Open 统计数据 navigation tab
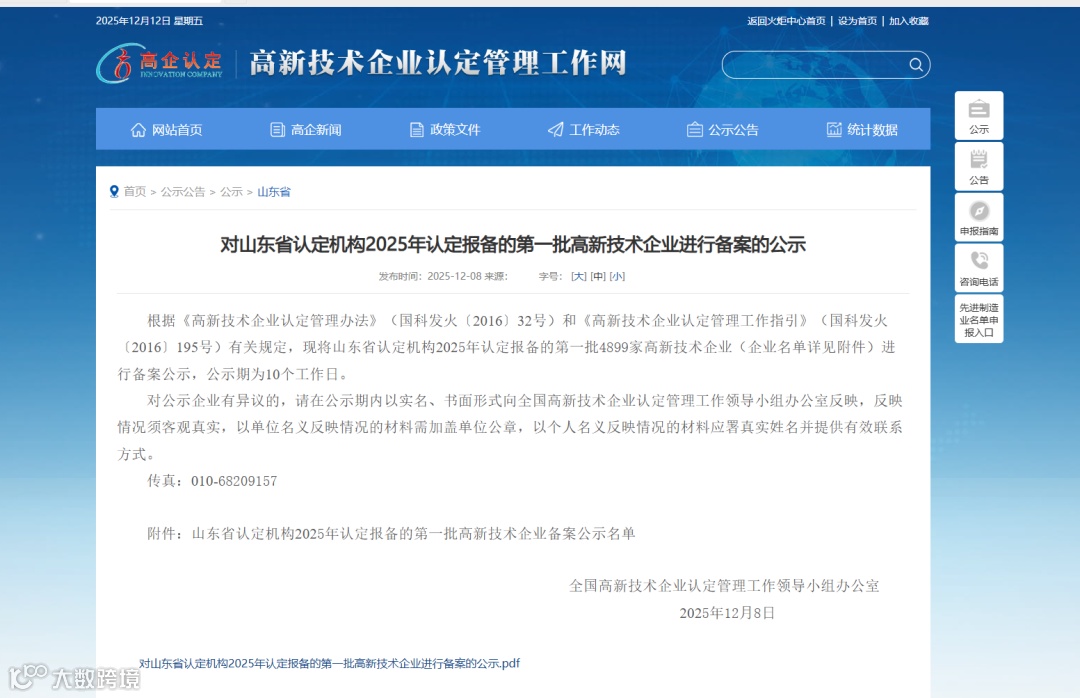This screenshot has width=1080, height=698. (862, 130)
